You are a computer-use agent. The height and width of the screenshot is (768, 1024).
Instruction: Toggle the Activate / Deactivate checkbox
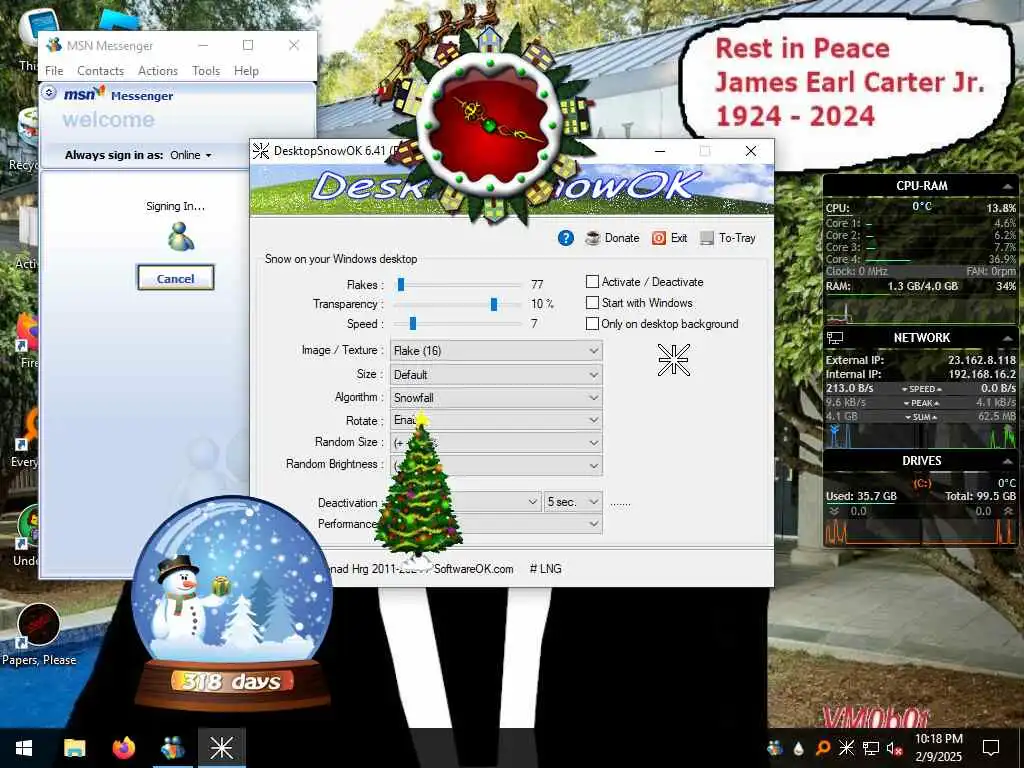[592, 281]
